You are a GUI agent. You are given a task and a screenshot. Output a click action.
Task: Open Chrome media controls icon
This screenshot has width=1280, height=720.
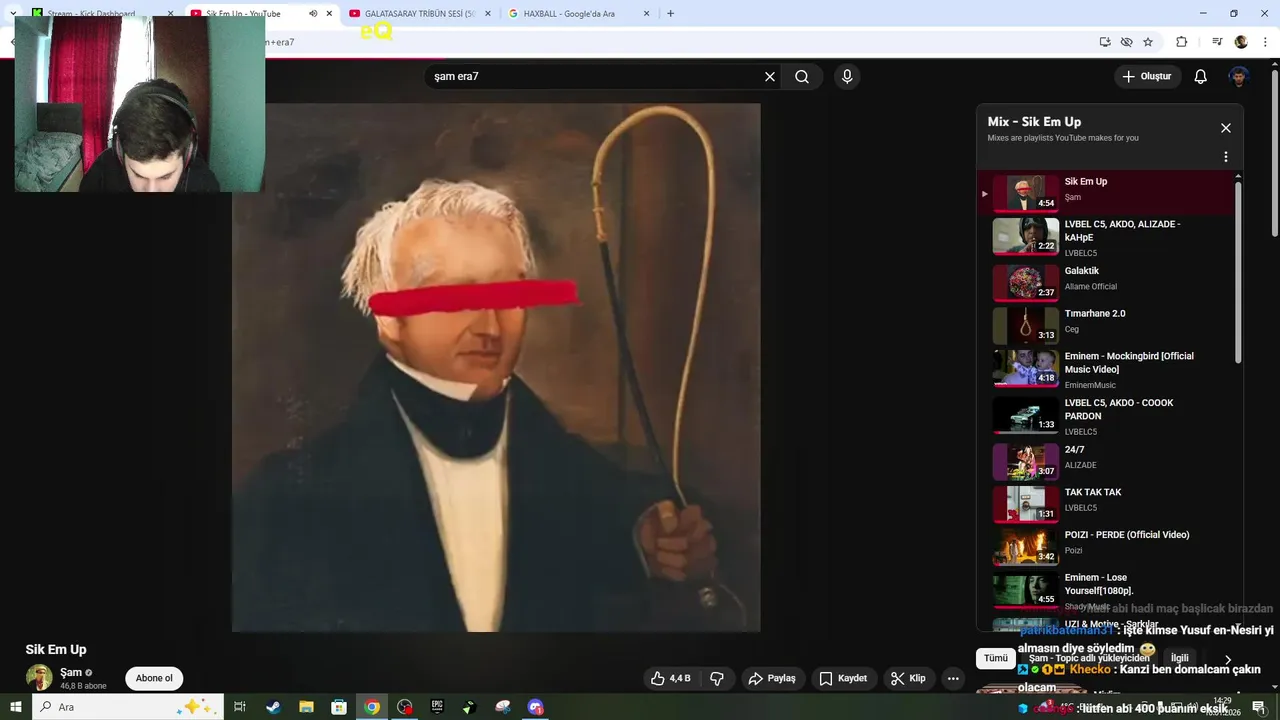click(1217, 42)
